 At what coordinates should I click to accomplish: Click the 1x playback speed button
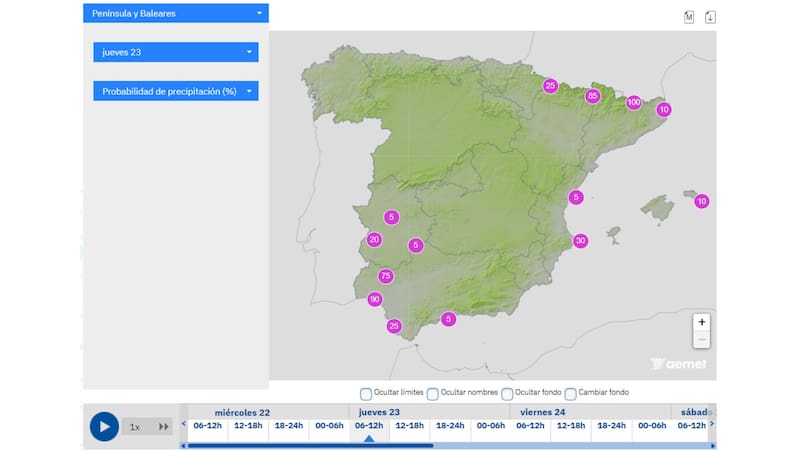click(135, 427)
